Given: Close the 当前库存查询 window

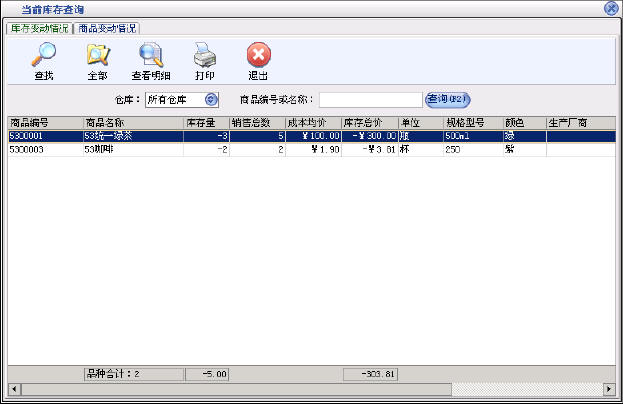Looking at the screenshot, I should point(611,8).
